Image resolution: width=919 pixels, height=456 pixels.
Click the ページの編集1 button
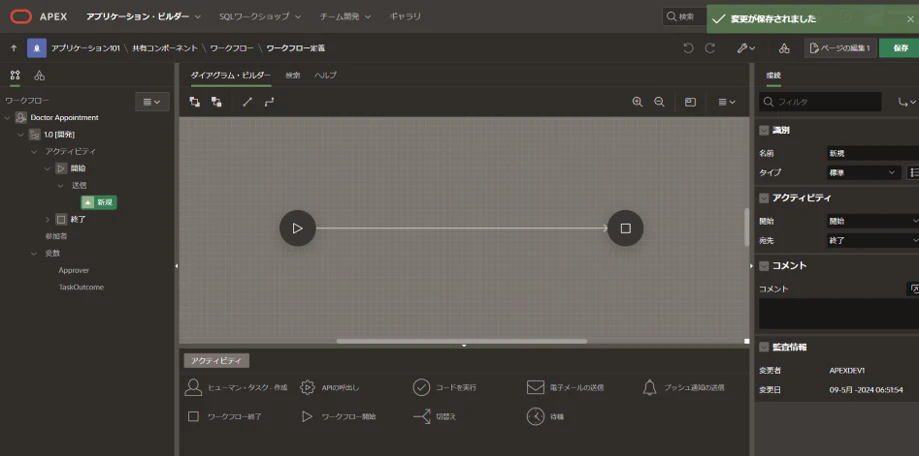(840, 48)
